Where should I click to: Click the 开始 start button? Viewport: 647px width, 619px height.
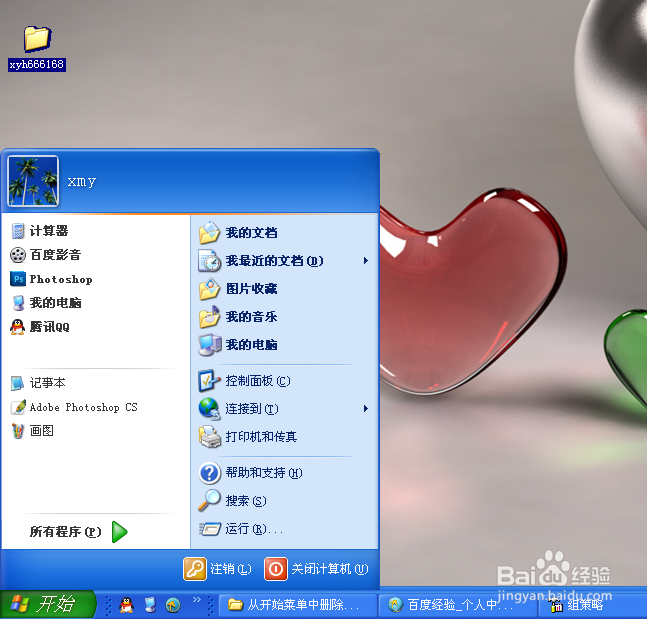click(48, 605)
